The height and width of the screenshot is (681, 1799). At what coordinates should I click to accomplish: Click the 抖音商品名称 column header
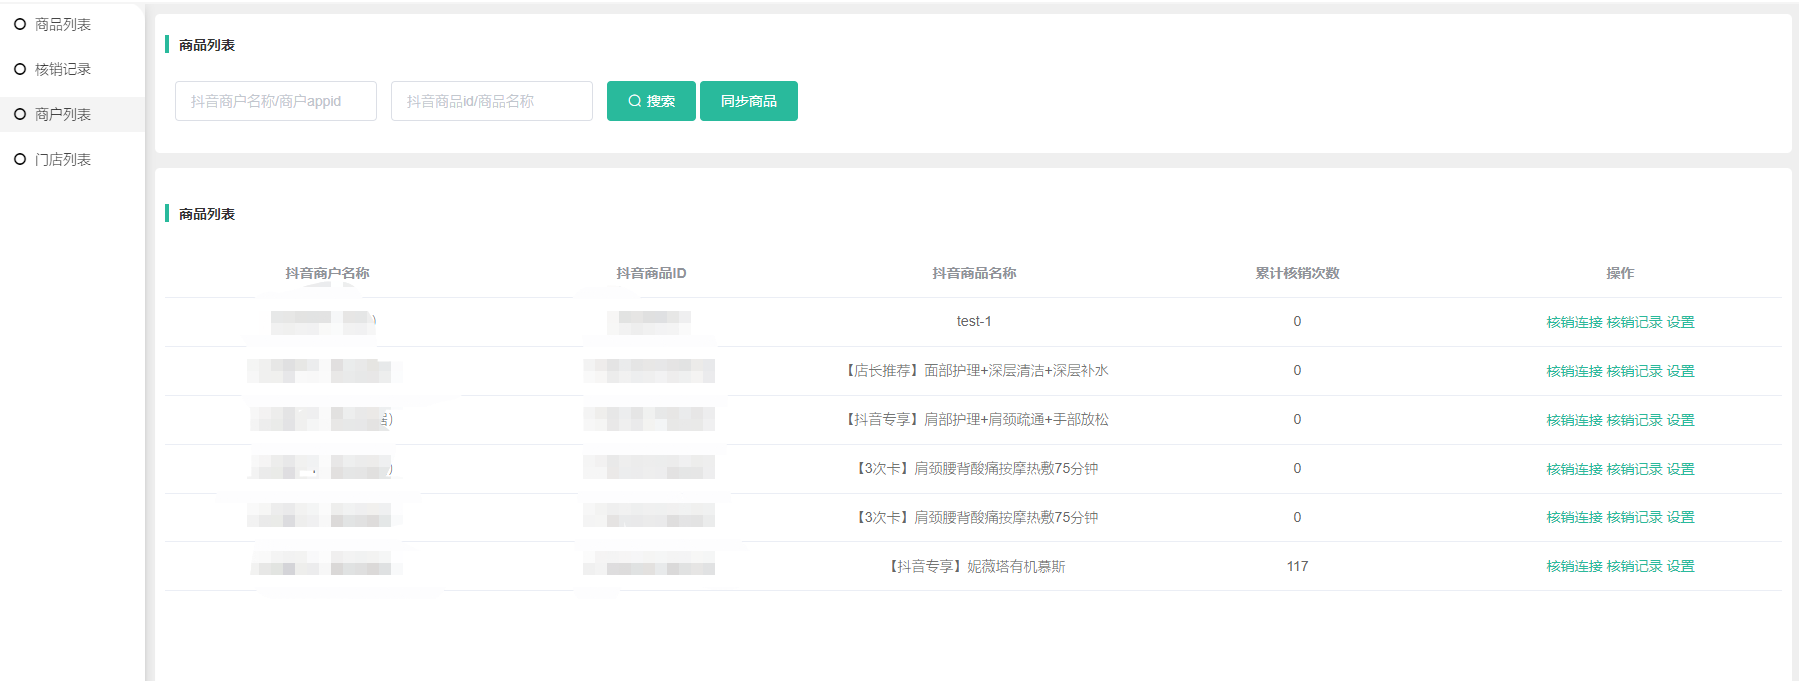974,273
